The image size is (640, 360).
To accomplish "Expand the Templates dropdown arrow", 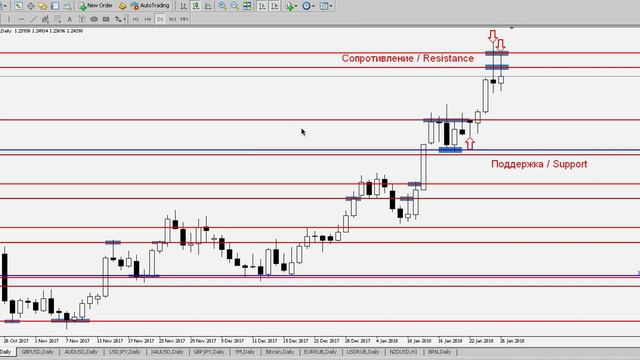I will (331, 7).
